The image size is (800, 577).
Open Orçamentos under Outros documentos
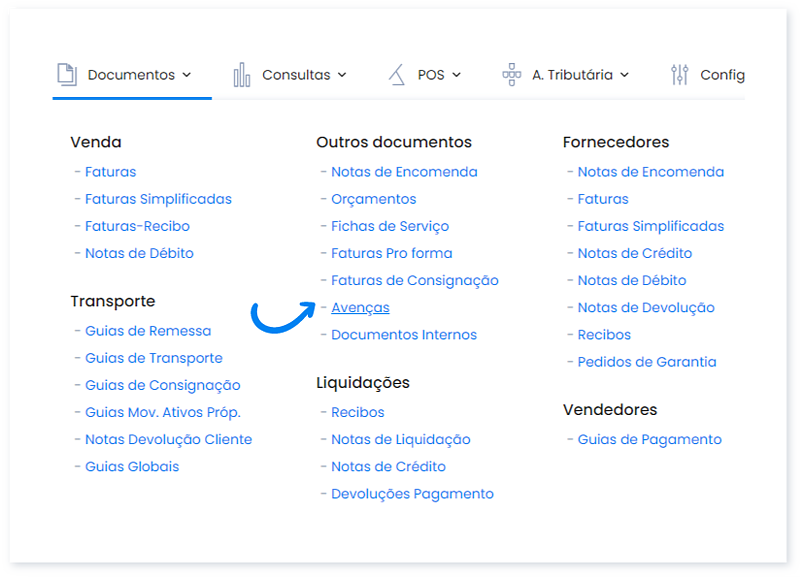[x=373, y=199]
